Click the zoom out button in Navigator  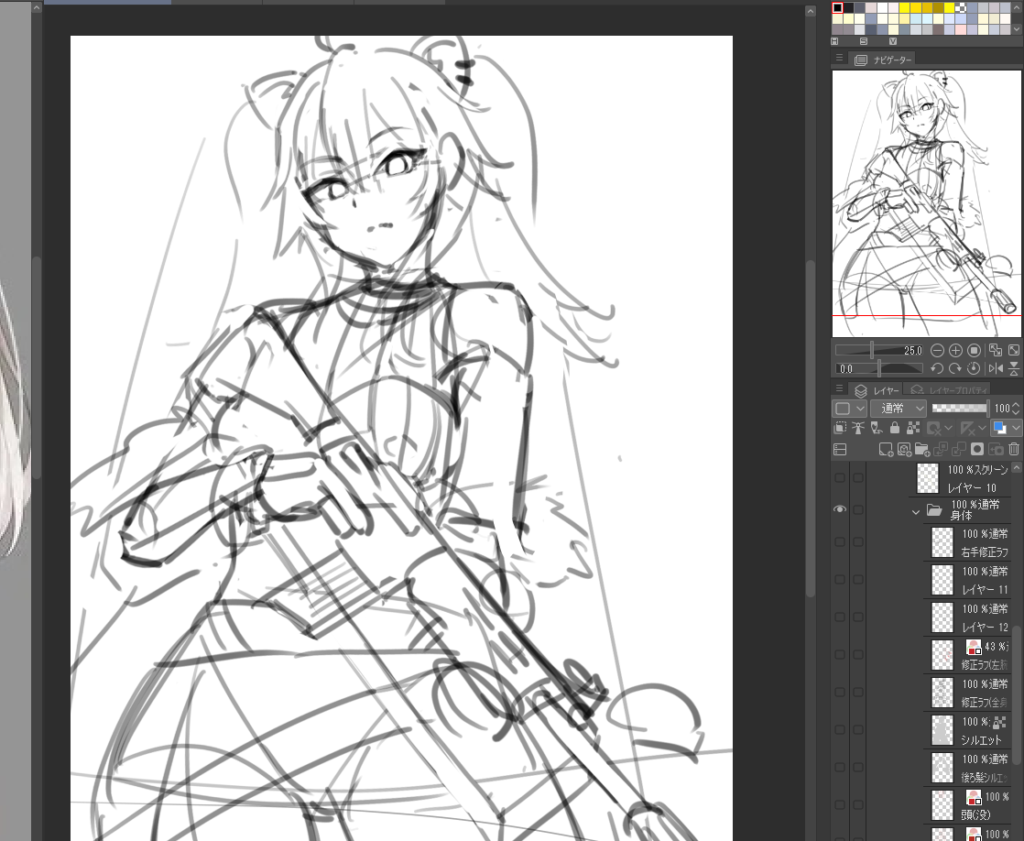click(x=937, y=351)
